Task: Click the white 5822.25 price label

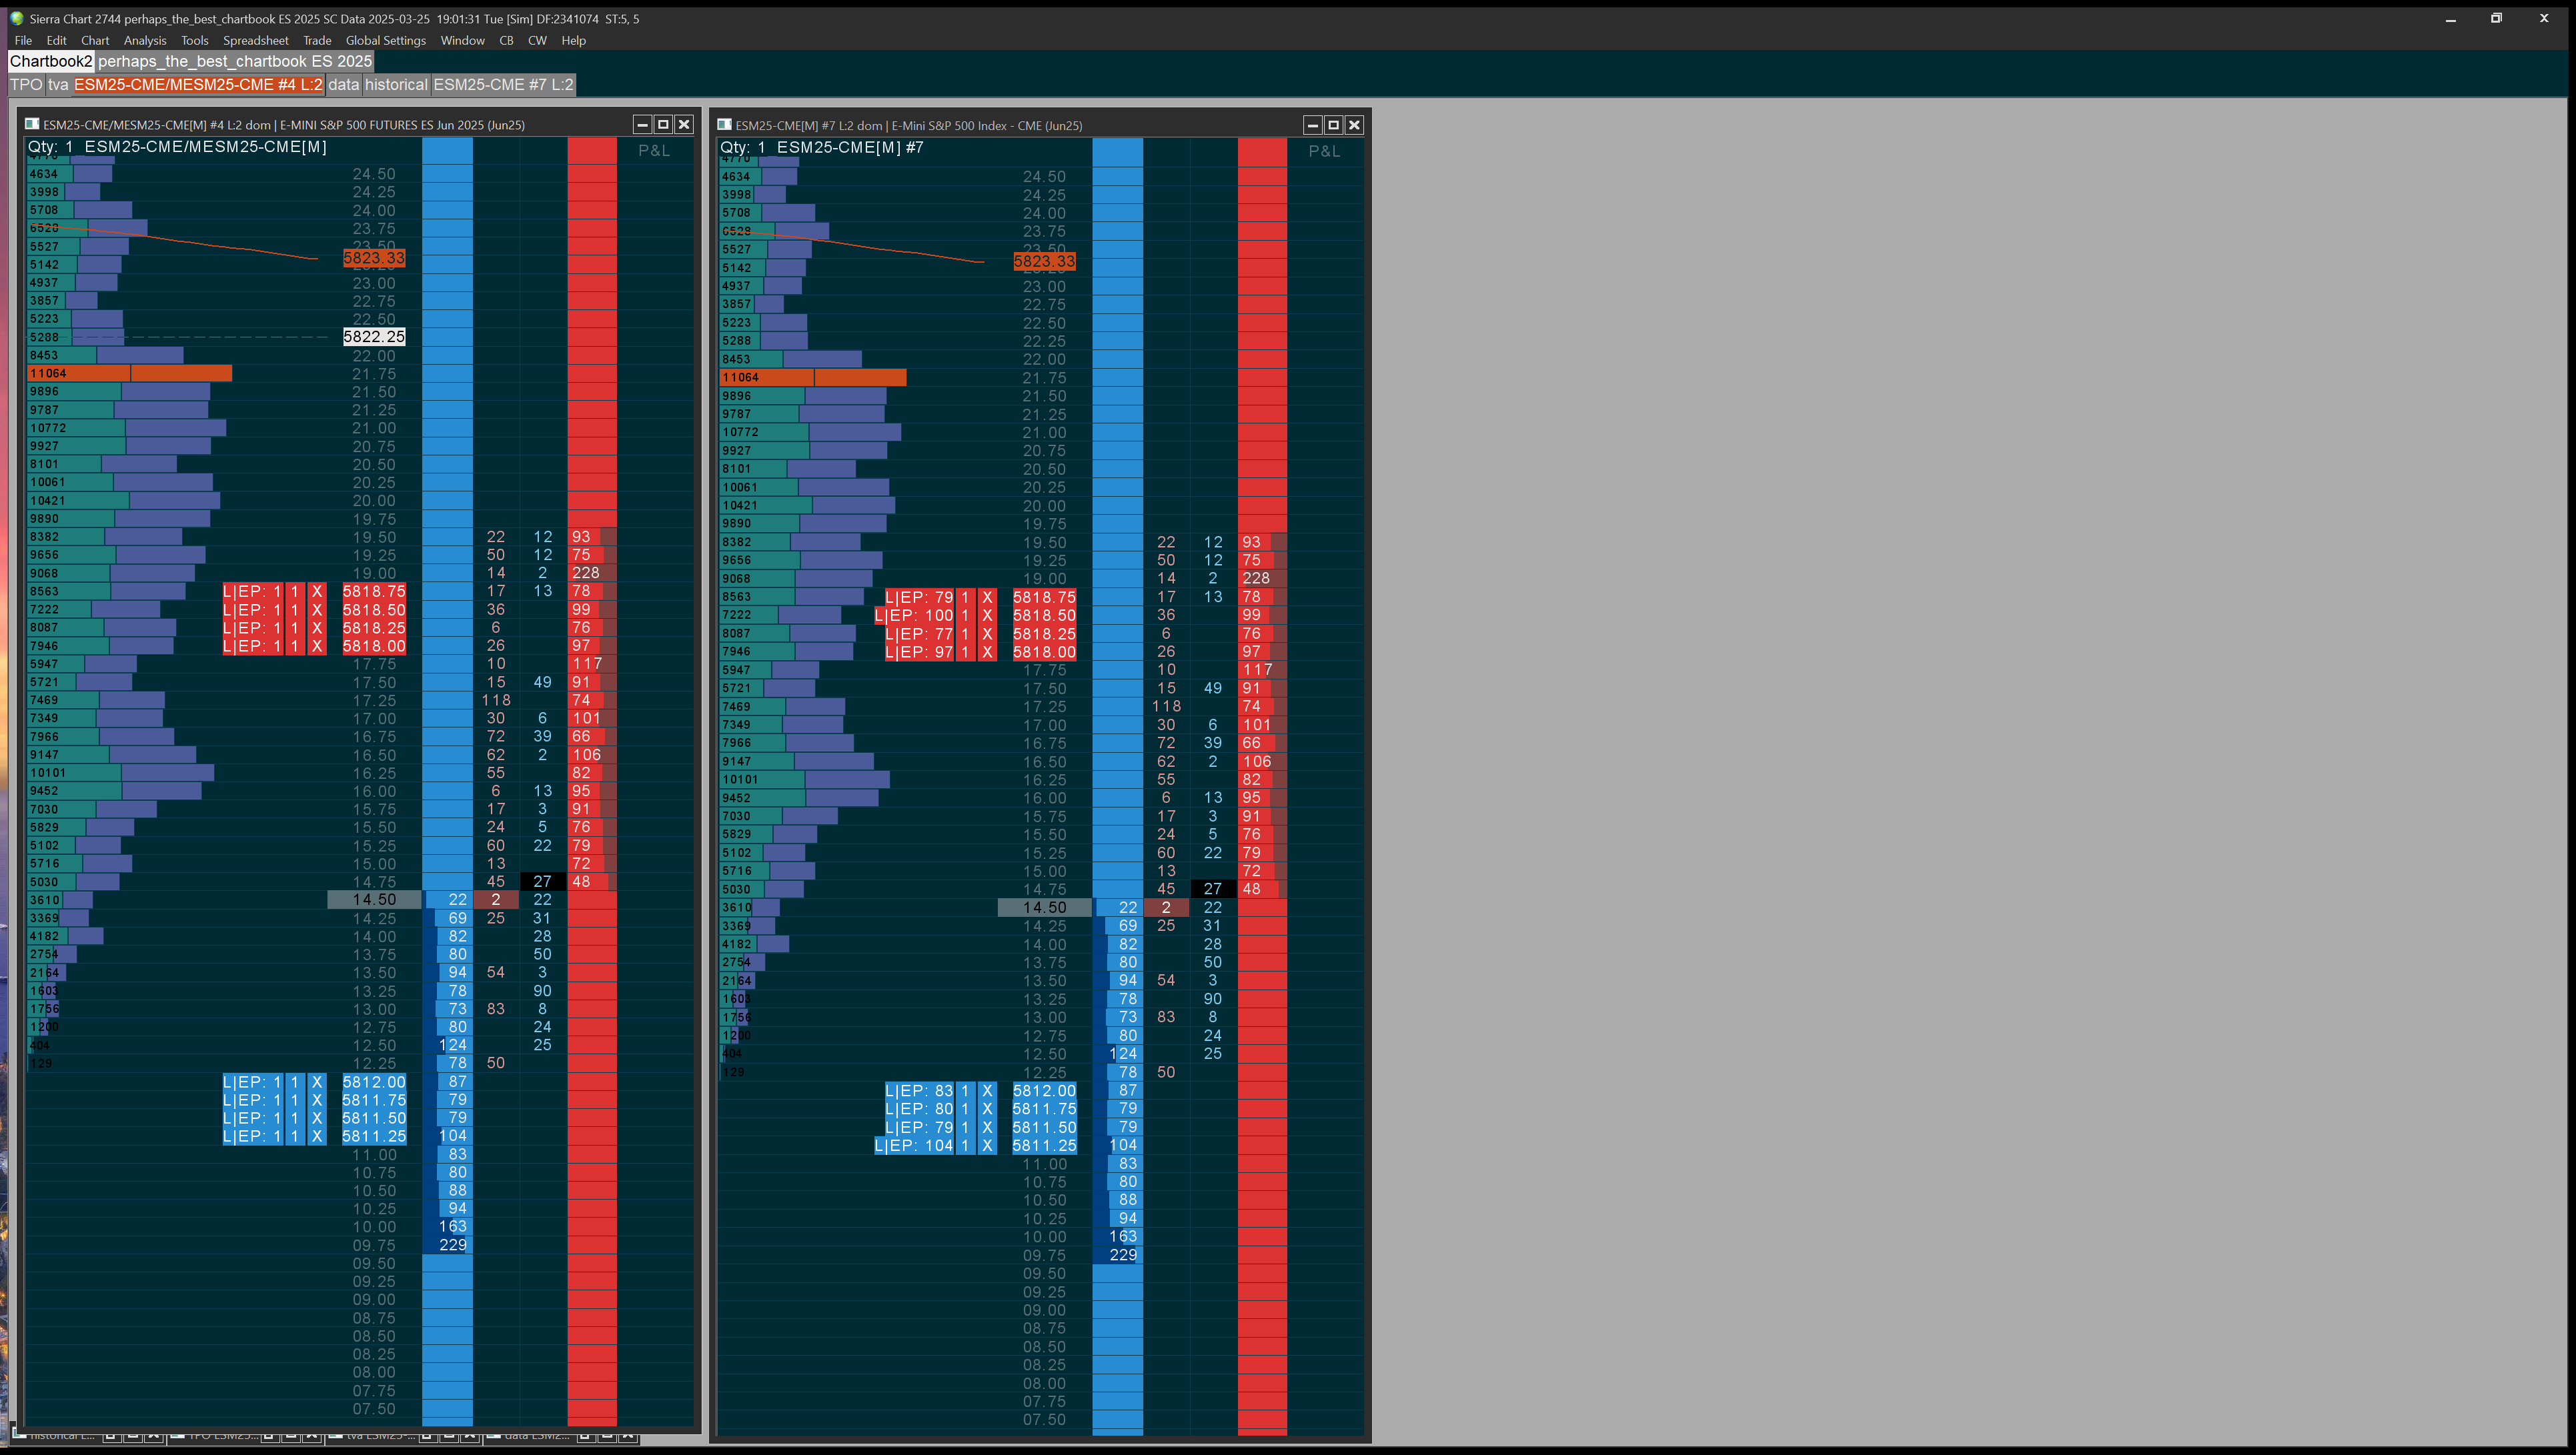Action: [374, 337]
